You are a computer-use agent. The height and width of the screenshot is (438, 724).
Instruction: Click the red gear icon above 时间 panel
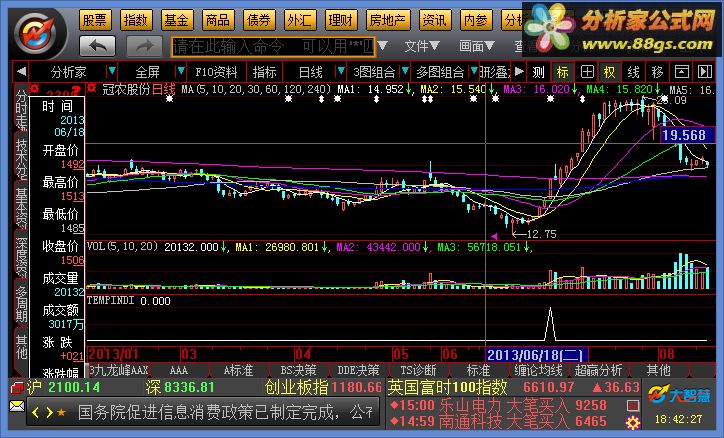35,88
